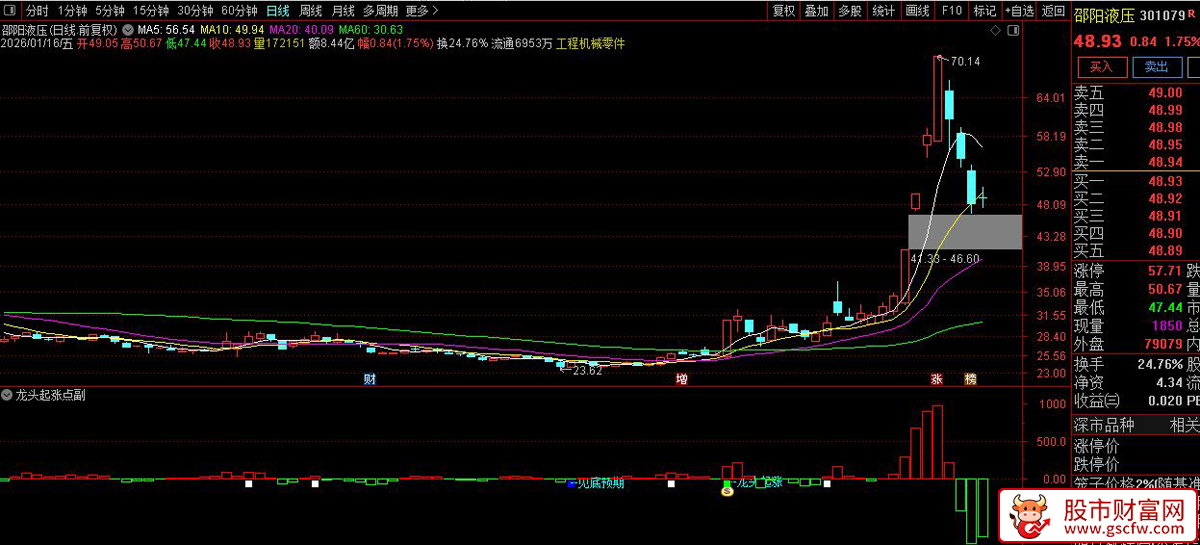This screenshot has height=545, width=1200.
Task: Switch to 分时 view
Action: 37,11
